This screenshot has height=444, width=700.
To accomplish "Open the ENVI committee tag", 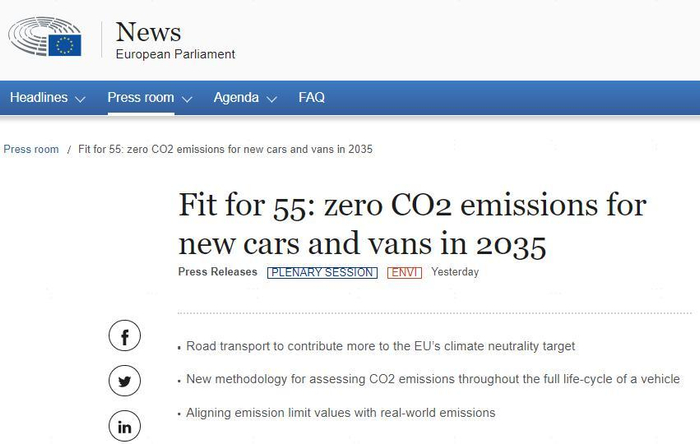I will [x=406, y=272].
